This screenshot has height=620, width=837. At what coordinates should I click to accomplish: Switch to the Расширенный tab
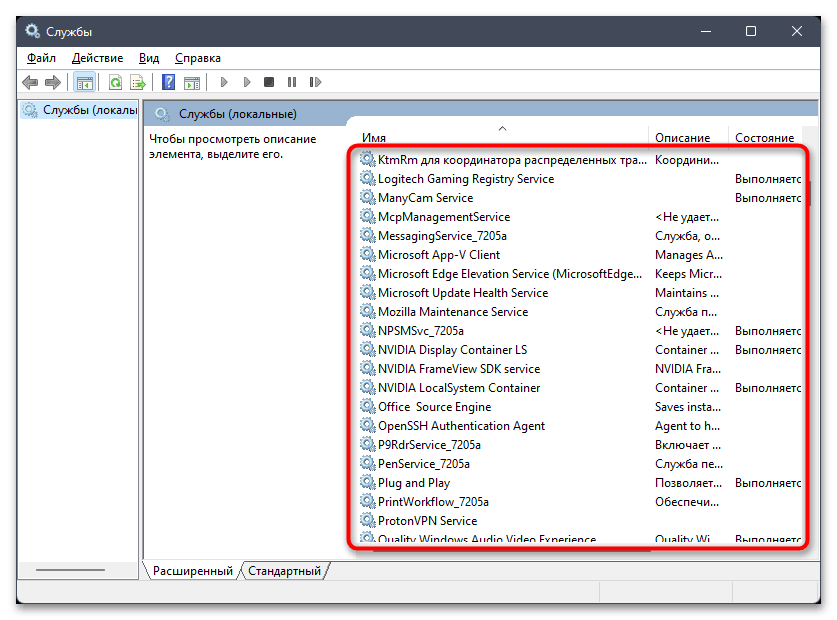click(192, 571)
